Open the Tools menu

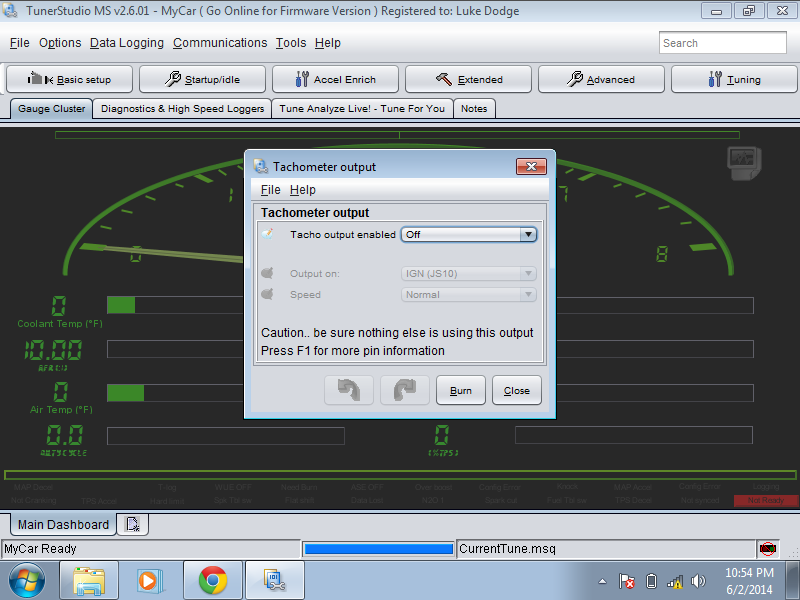(x=291, y=43)
